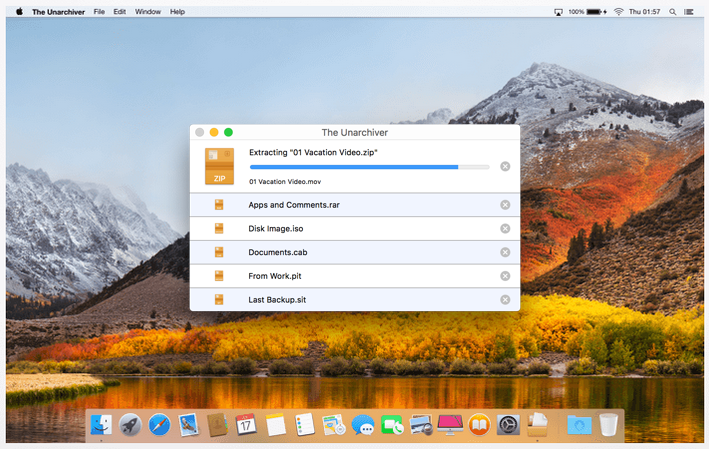Click the archive icon beside Last Backup.sit

point(219,300)
